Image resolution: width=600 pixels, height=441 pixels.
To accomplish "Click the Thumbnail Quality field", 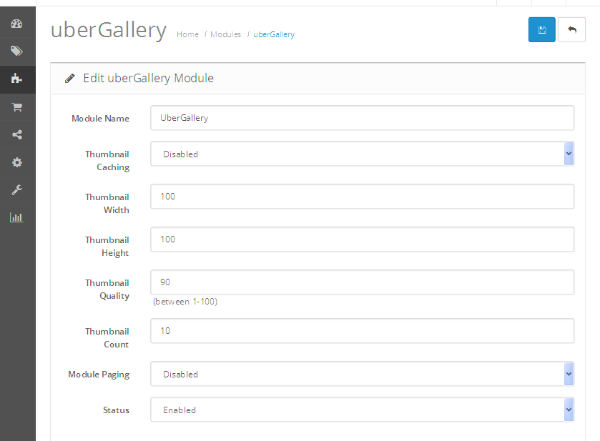I will tap(362, 283).
